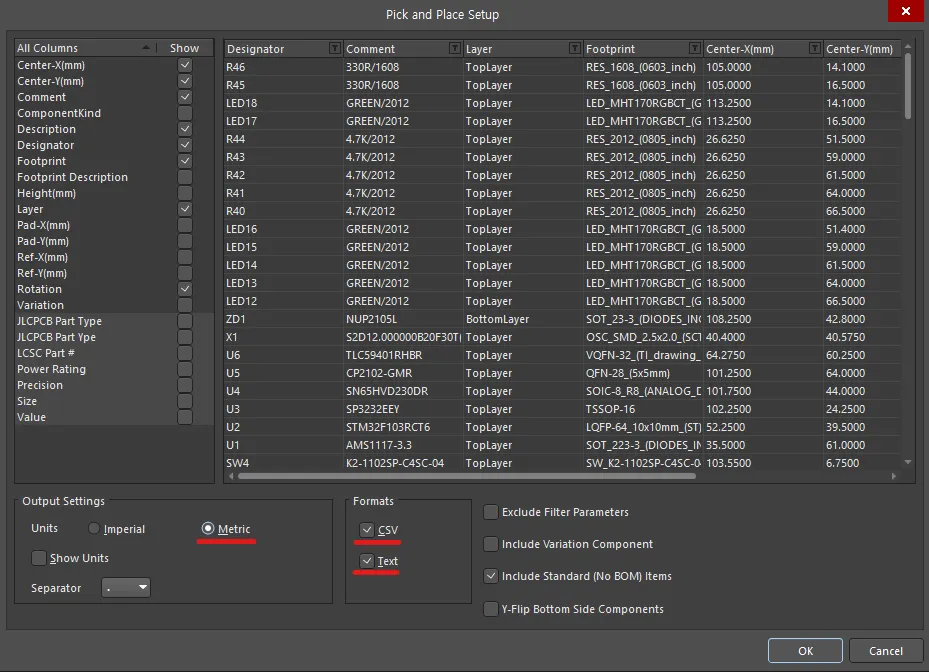Check Include Variation Component
Viewport: 929px width, 672px height.
coord(491,544)
